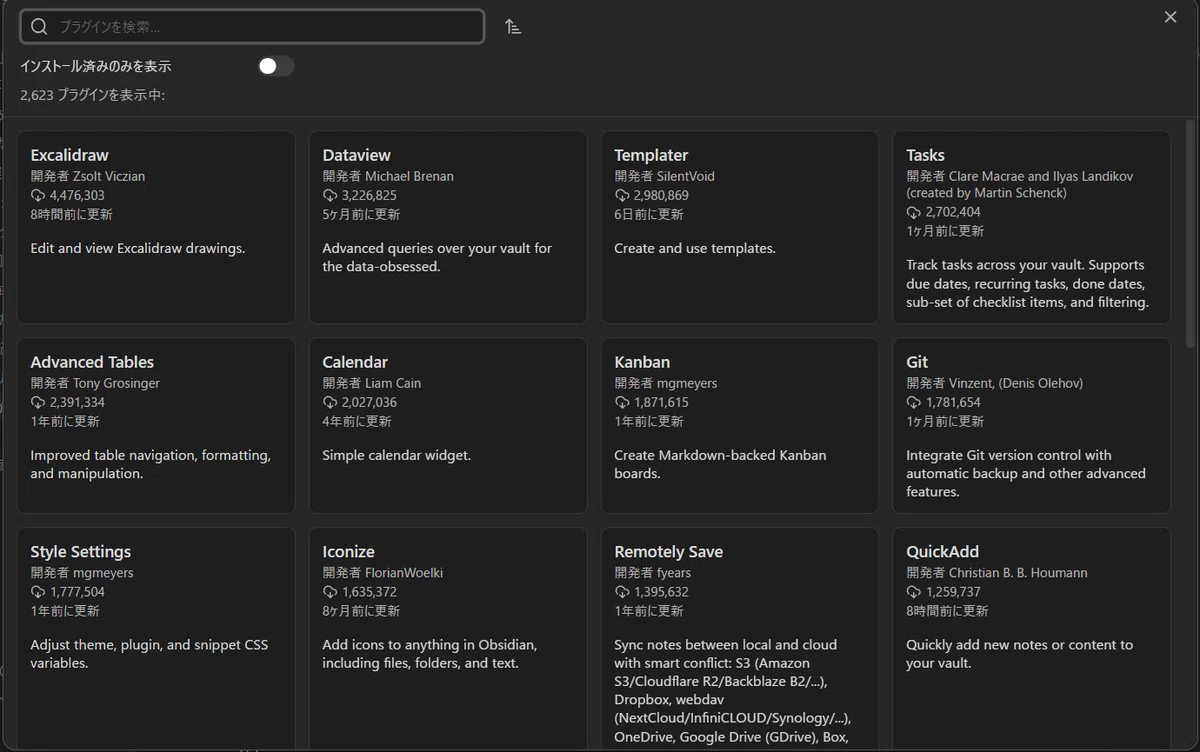The height and width of the screenshot is (752, 1200).
Task: Click download icon on Style Settings card
Action: pos(38,592)
